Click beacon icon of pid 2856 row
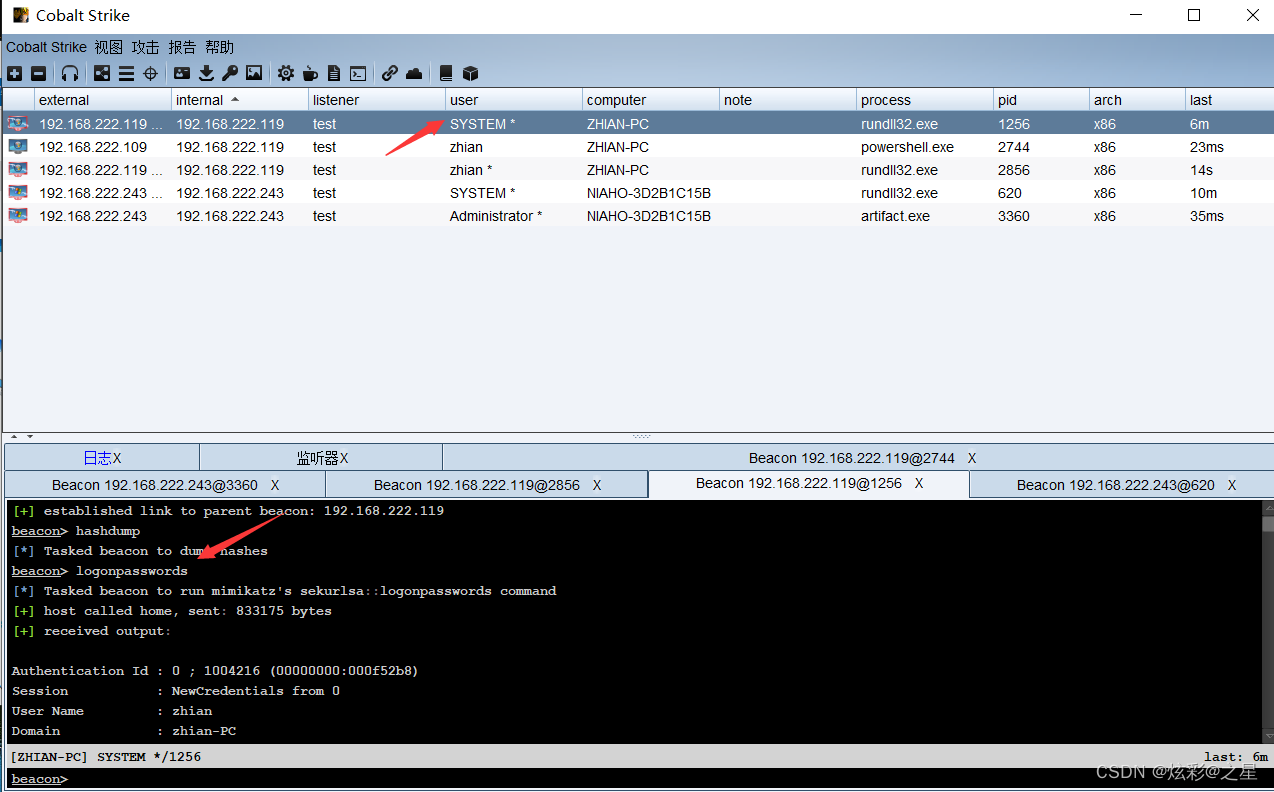The height and width of the screenshot is (792, 1274). point(18,170)
